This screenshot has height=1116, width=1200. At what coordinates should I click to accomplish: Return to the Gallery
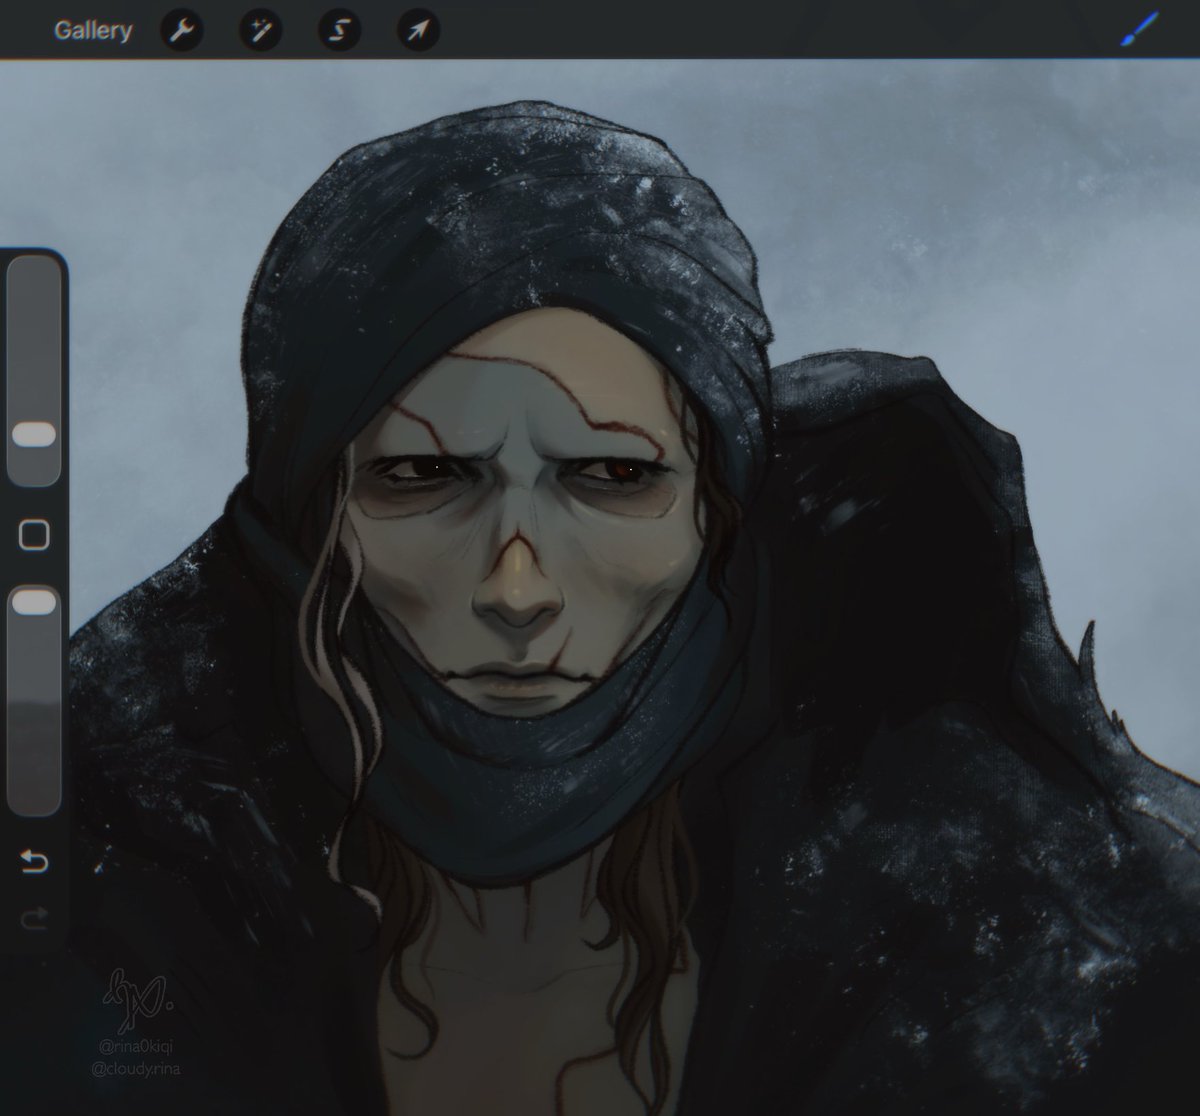point(93,31)
